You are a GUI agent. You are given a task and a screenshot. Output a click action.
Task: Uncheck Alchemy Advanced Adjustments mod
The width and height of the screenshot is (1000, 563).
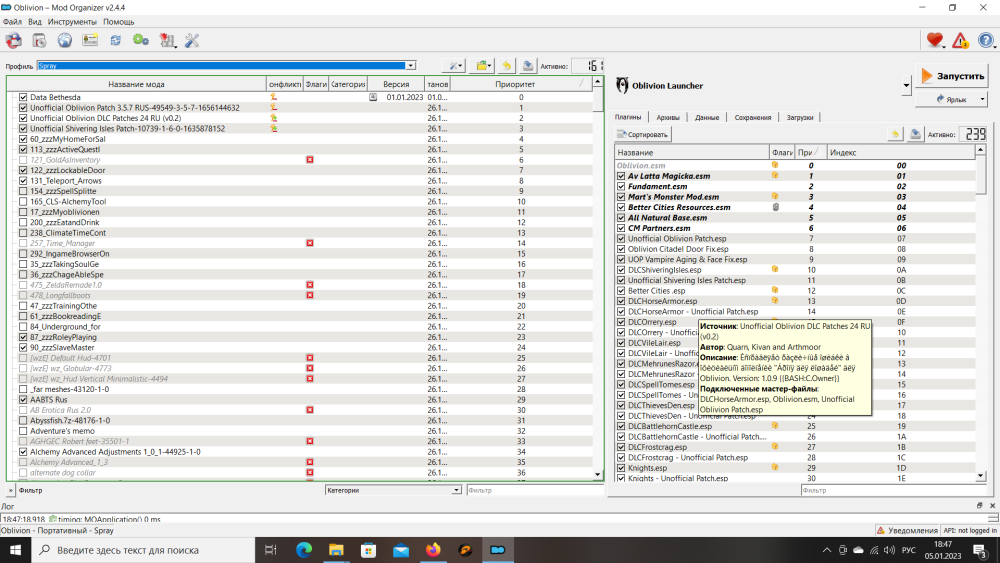click(x=23, y=452)
